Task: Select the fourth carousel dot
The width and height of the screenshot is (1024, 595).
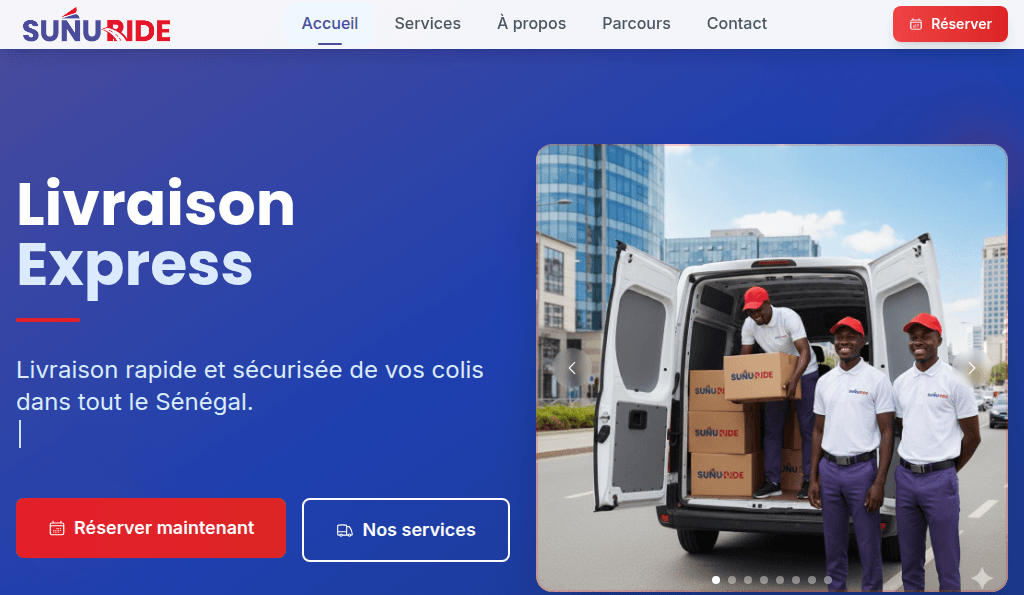Action: click(x=764, y=580)
